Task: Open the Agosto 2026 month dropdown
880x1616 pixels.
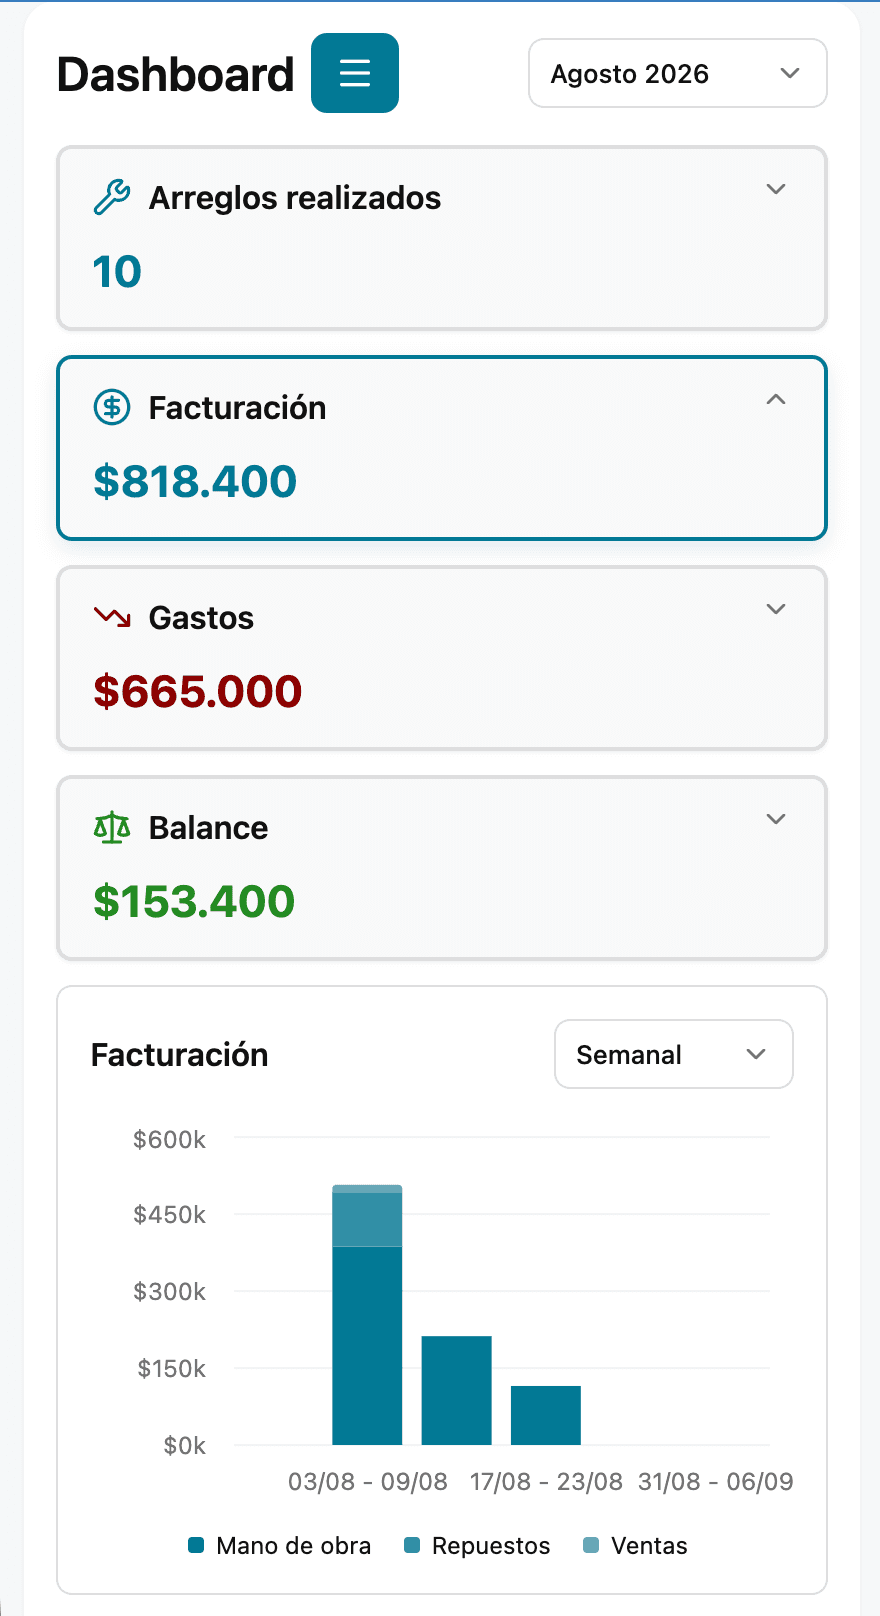Action: pos(678,73)
